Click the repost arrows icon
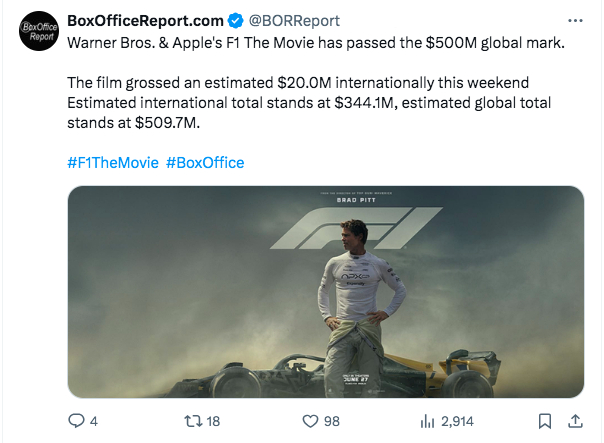604x443 pixels. [193, 421]
